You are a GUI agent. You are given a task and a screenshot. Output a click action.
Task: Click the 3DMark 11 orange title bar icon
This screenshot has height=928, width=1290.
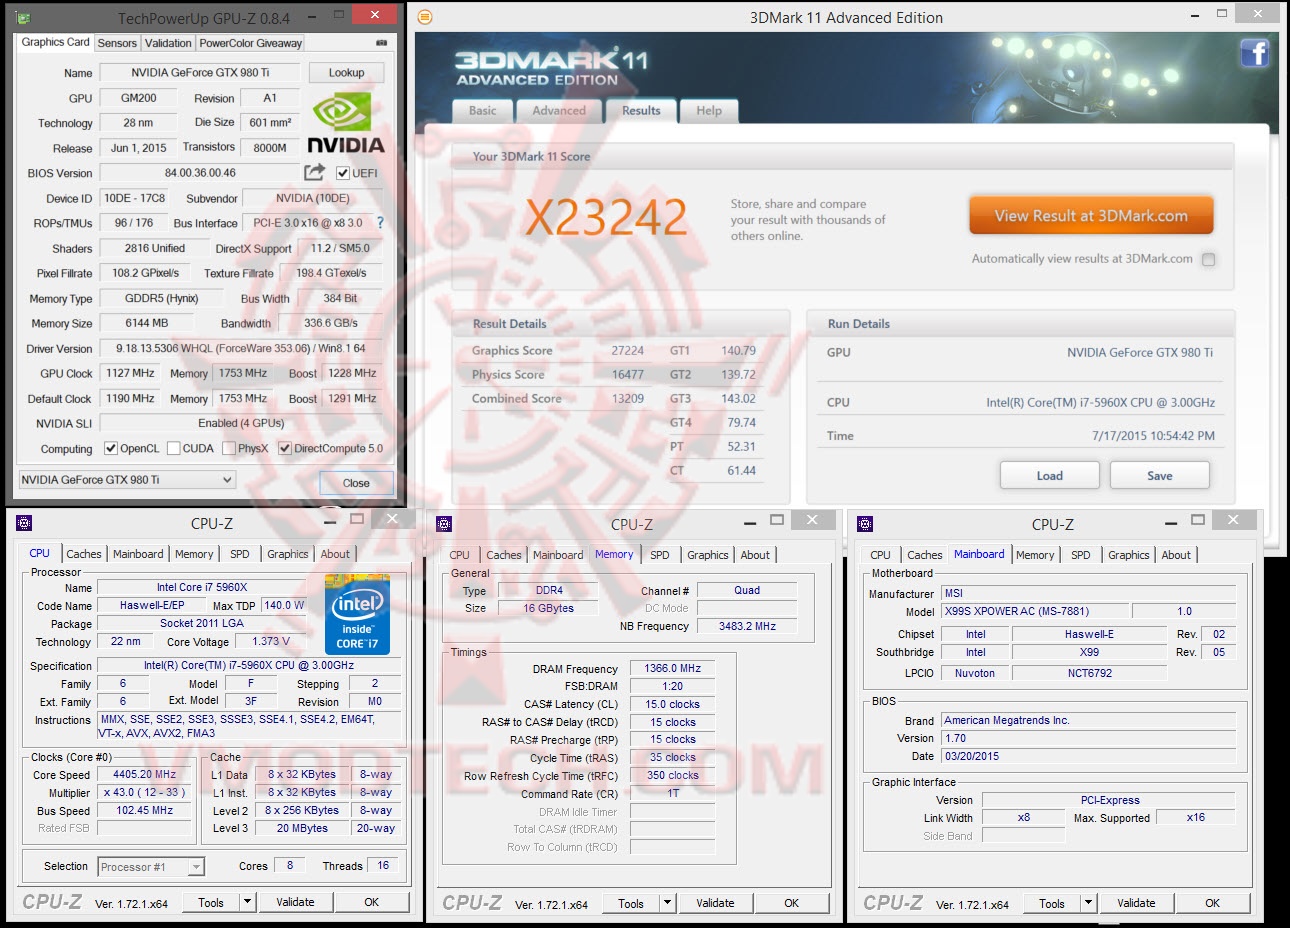(x=425, y=17)
